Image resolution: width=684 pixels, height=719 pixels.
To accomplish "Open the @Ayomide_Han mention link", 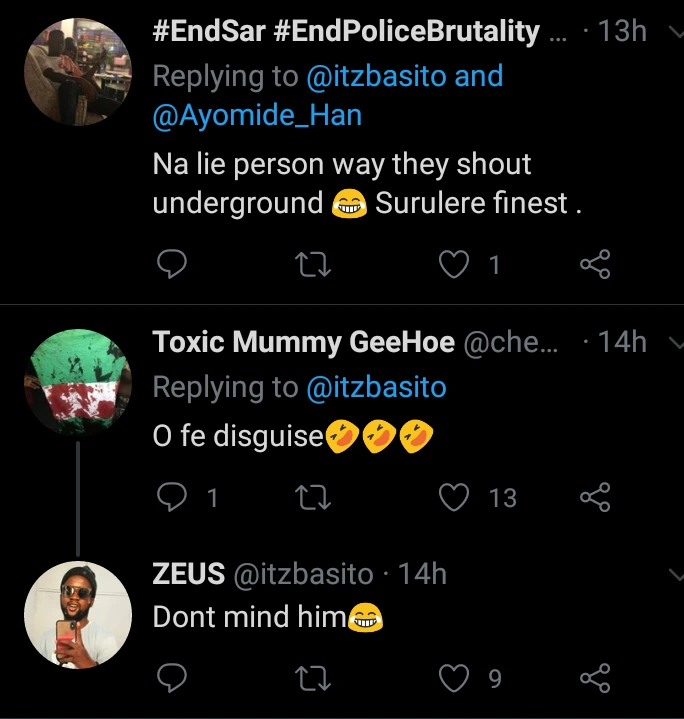I will [257, 116].
